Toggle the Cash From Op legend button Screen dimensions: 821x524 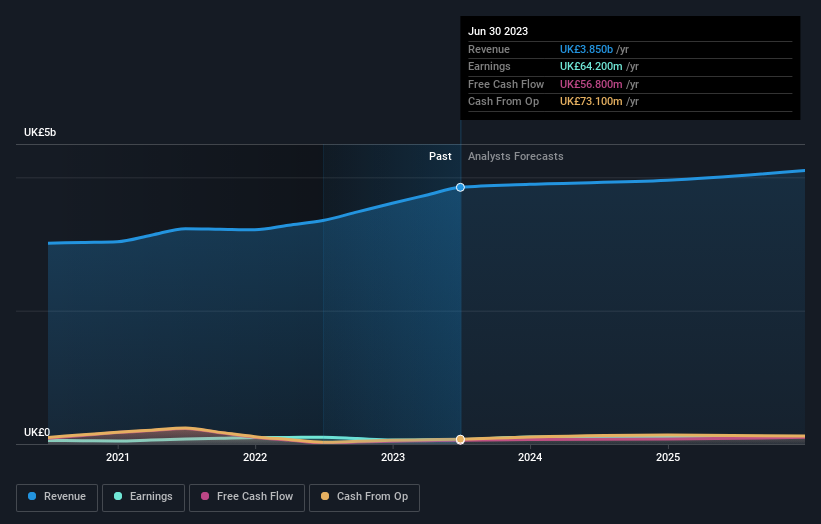coord(364,497)
